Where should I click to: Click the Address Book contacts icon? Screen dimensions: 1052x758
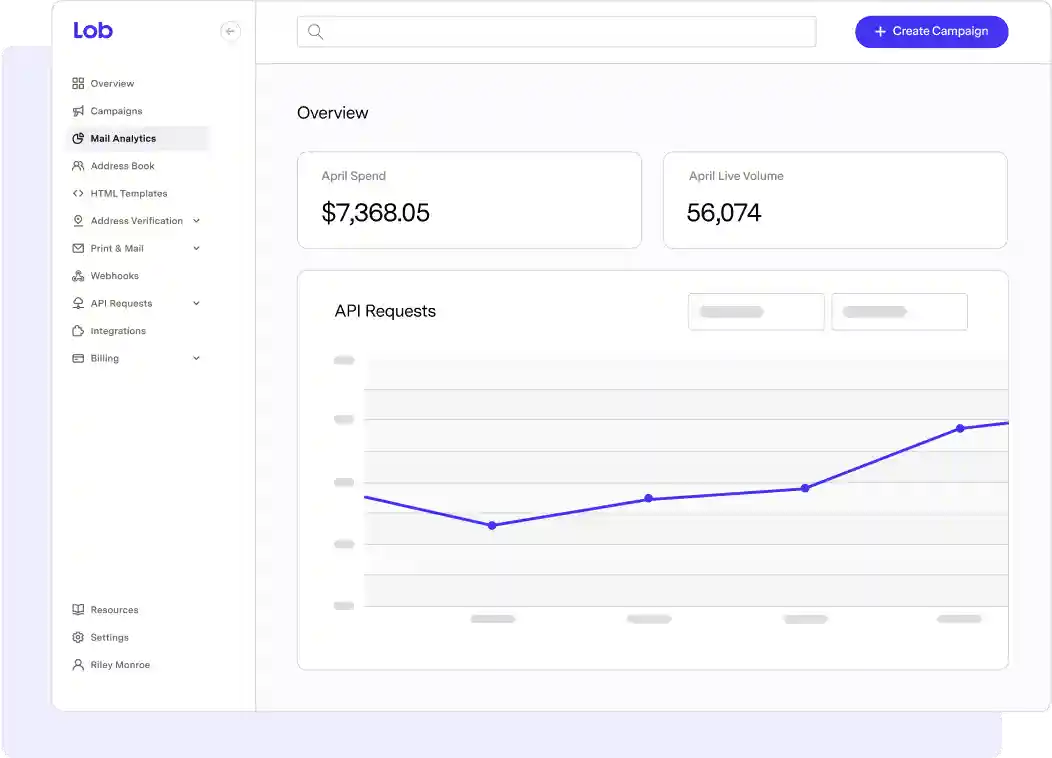click(78, 166)
